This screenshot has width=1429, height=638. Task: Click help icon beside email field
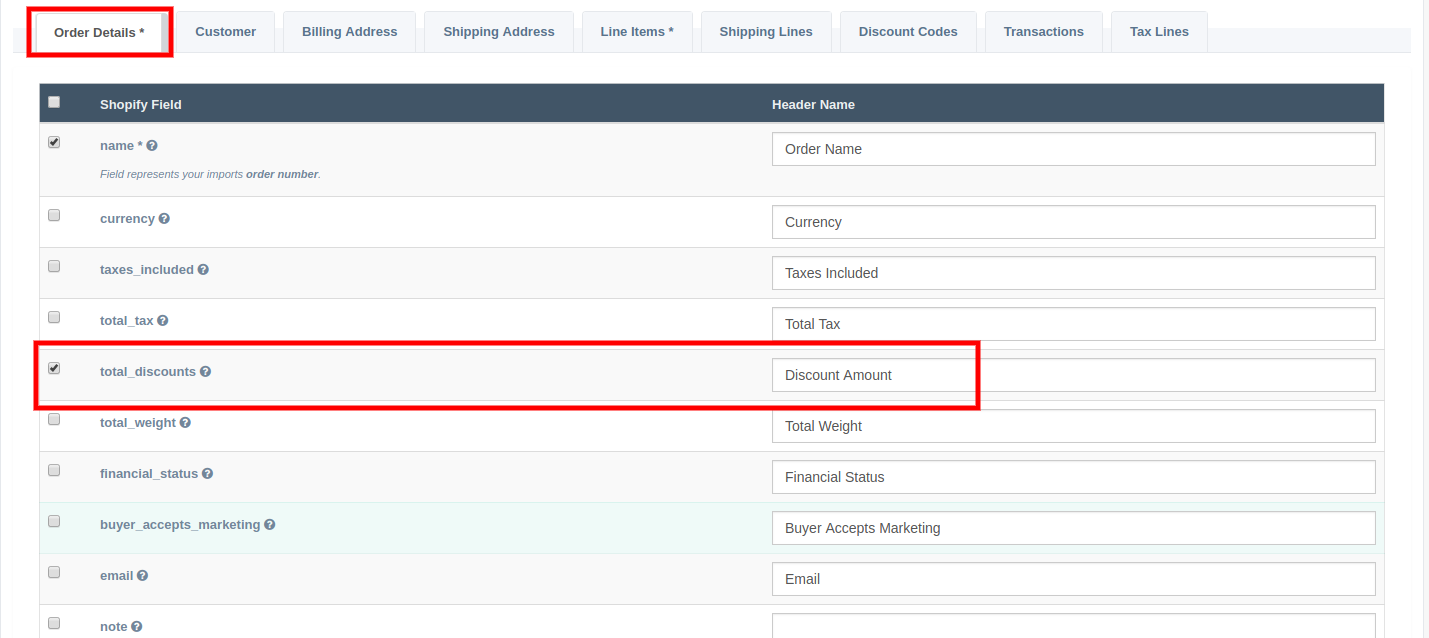click(x=143, y=576)
